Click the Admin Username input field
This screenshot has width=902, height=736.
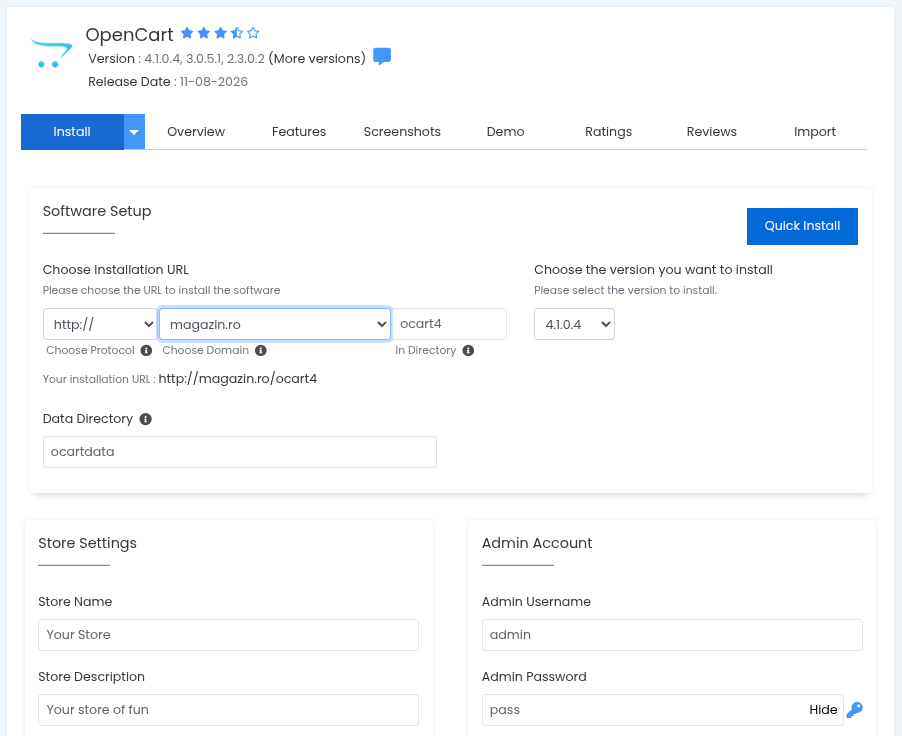(x=672, y=635)
